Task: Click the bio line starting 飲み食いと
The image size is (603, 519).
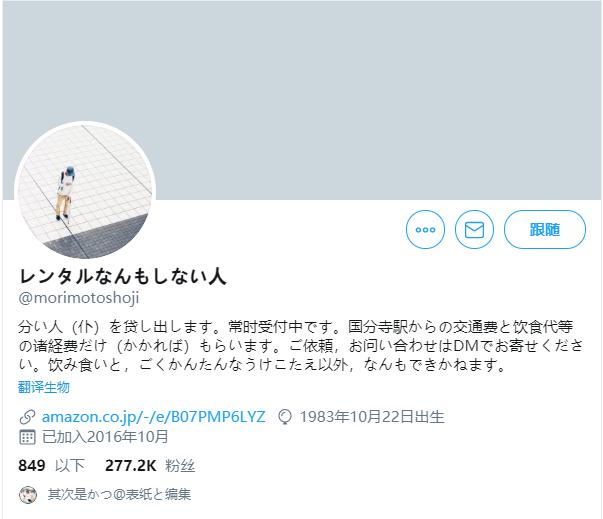Action: click(275, 365)
